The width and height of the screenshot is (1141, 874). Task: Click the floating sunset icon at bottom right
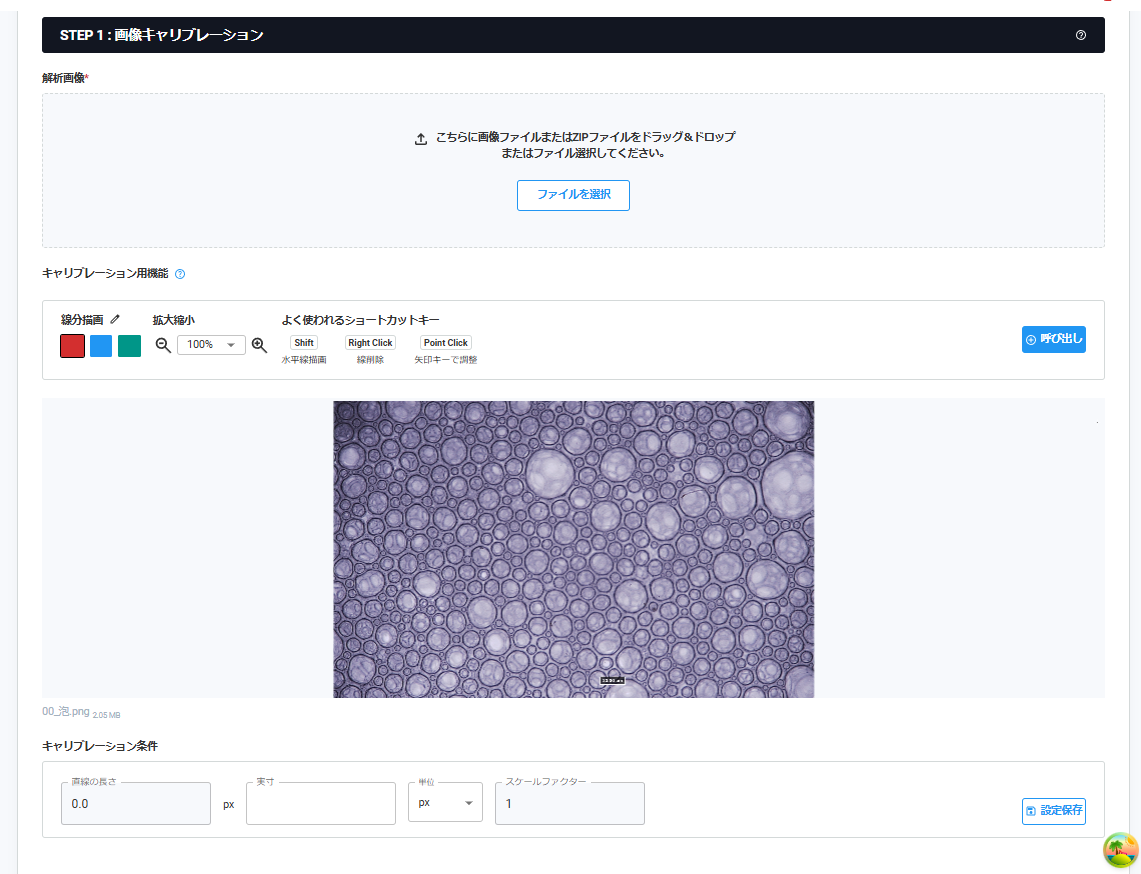(1120, 850)
